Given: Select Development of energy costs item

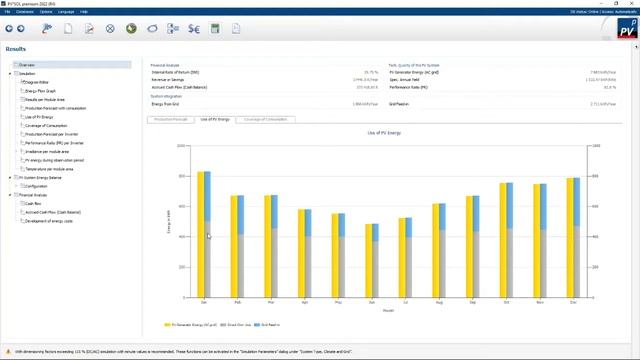Looking at the screenshot, I should [x=49, y=221].
